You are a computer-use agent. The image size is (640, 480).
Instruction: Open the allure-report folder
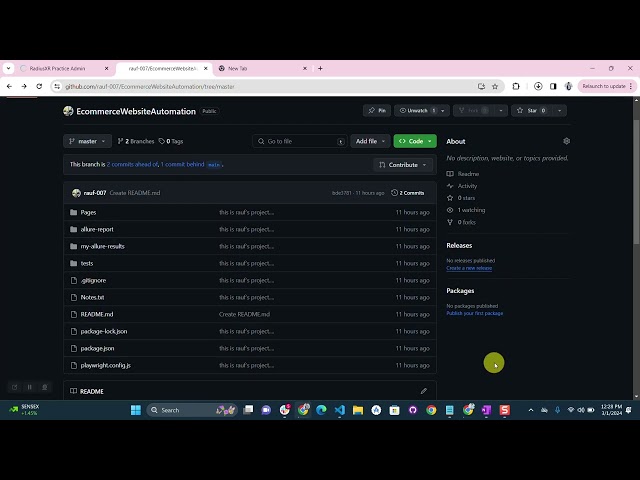[97, 229]
